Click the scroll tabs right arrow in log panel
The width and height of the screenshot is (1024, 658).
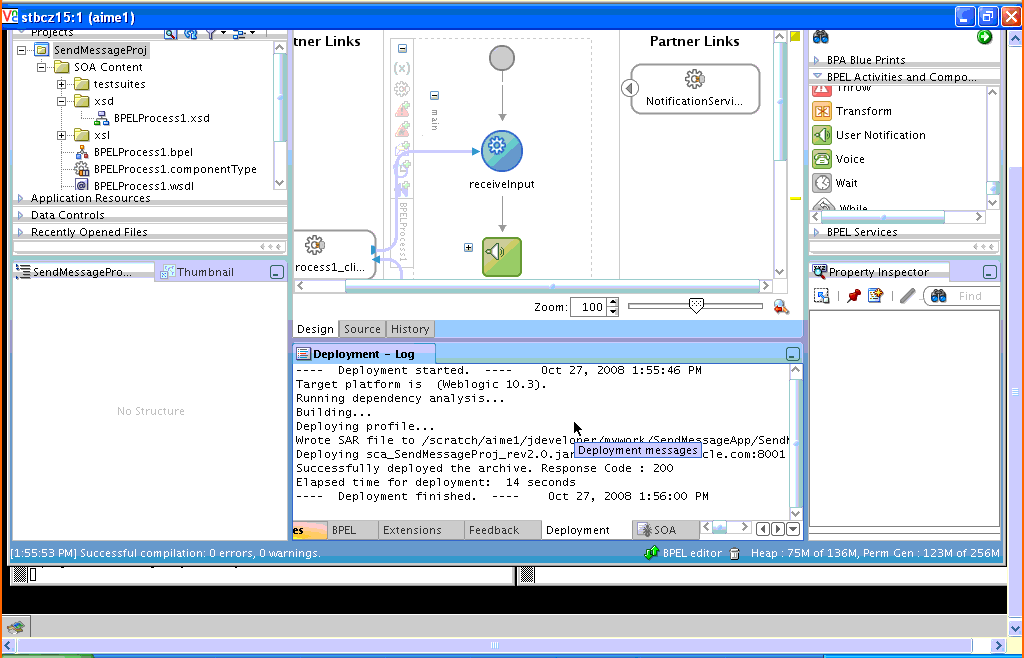point(778,529)
